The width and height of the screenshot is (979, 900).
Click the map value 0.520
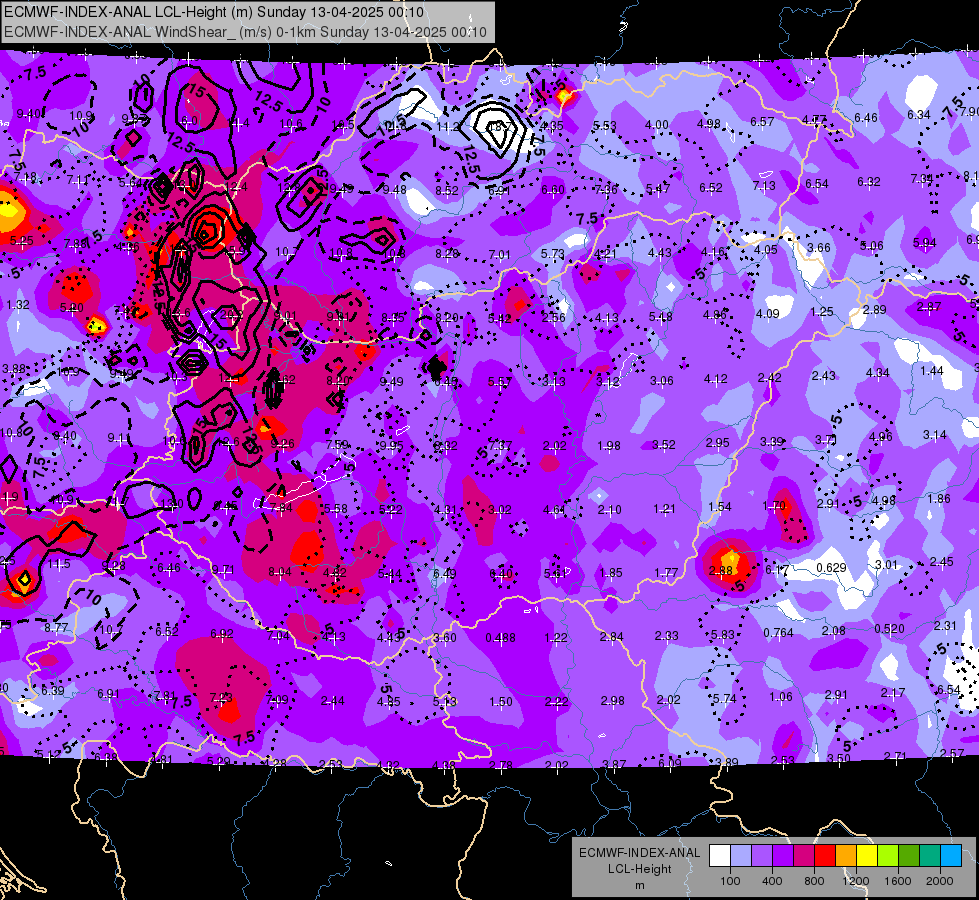[x=889, y=628]
